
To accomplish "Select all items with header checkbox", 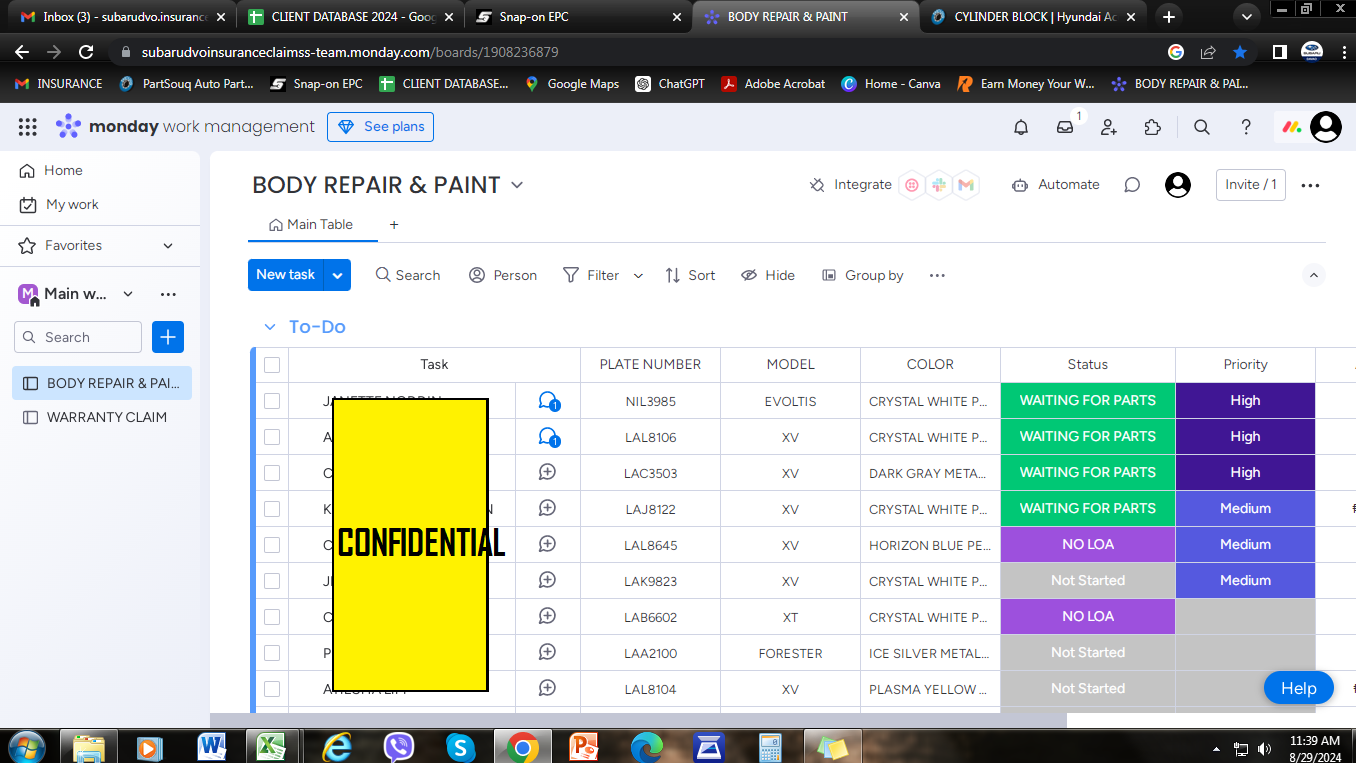I will click(272, 365).
